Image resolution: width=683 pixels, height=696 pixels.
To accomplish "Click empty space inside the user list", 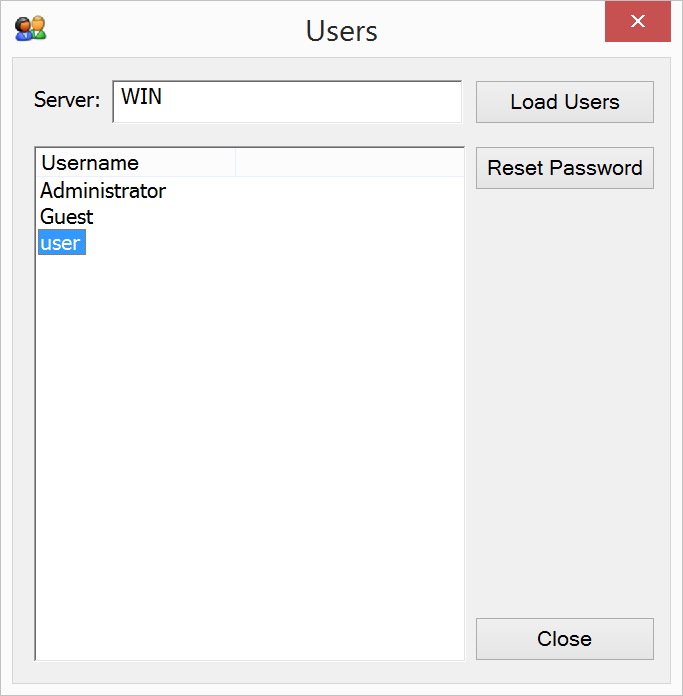I will [250, 450].
